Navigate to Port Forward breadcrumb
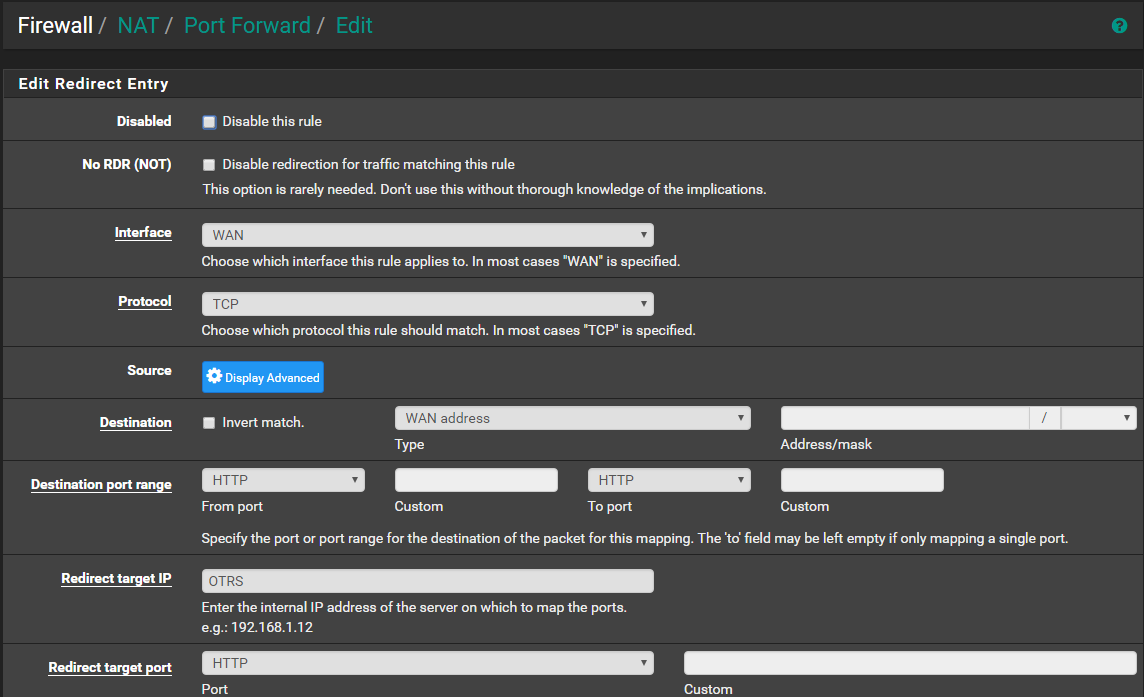1144x697 pixels. [247, 26]
